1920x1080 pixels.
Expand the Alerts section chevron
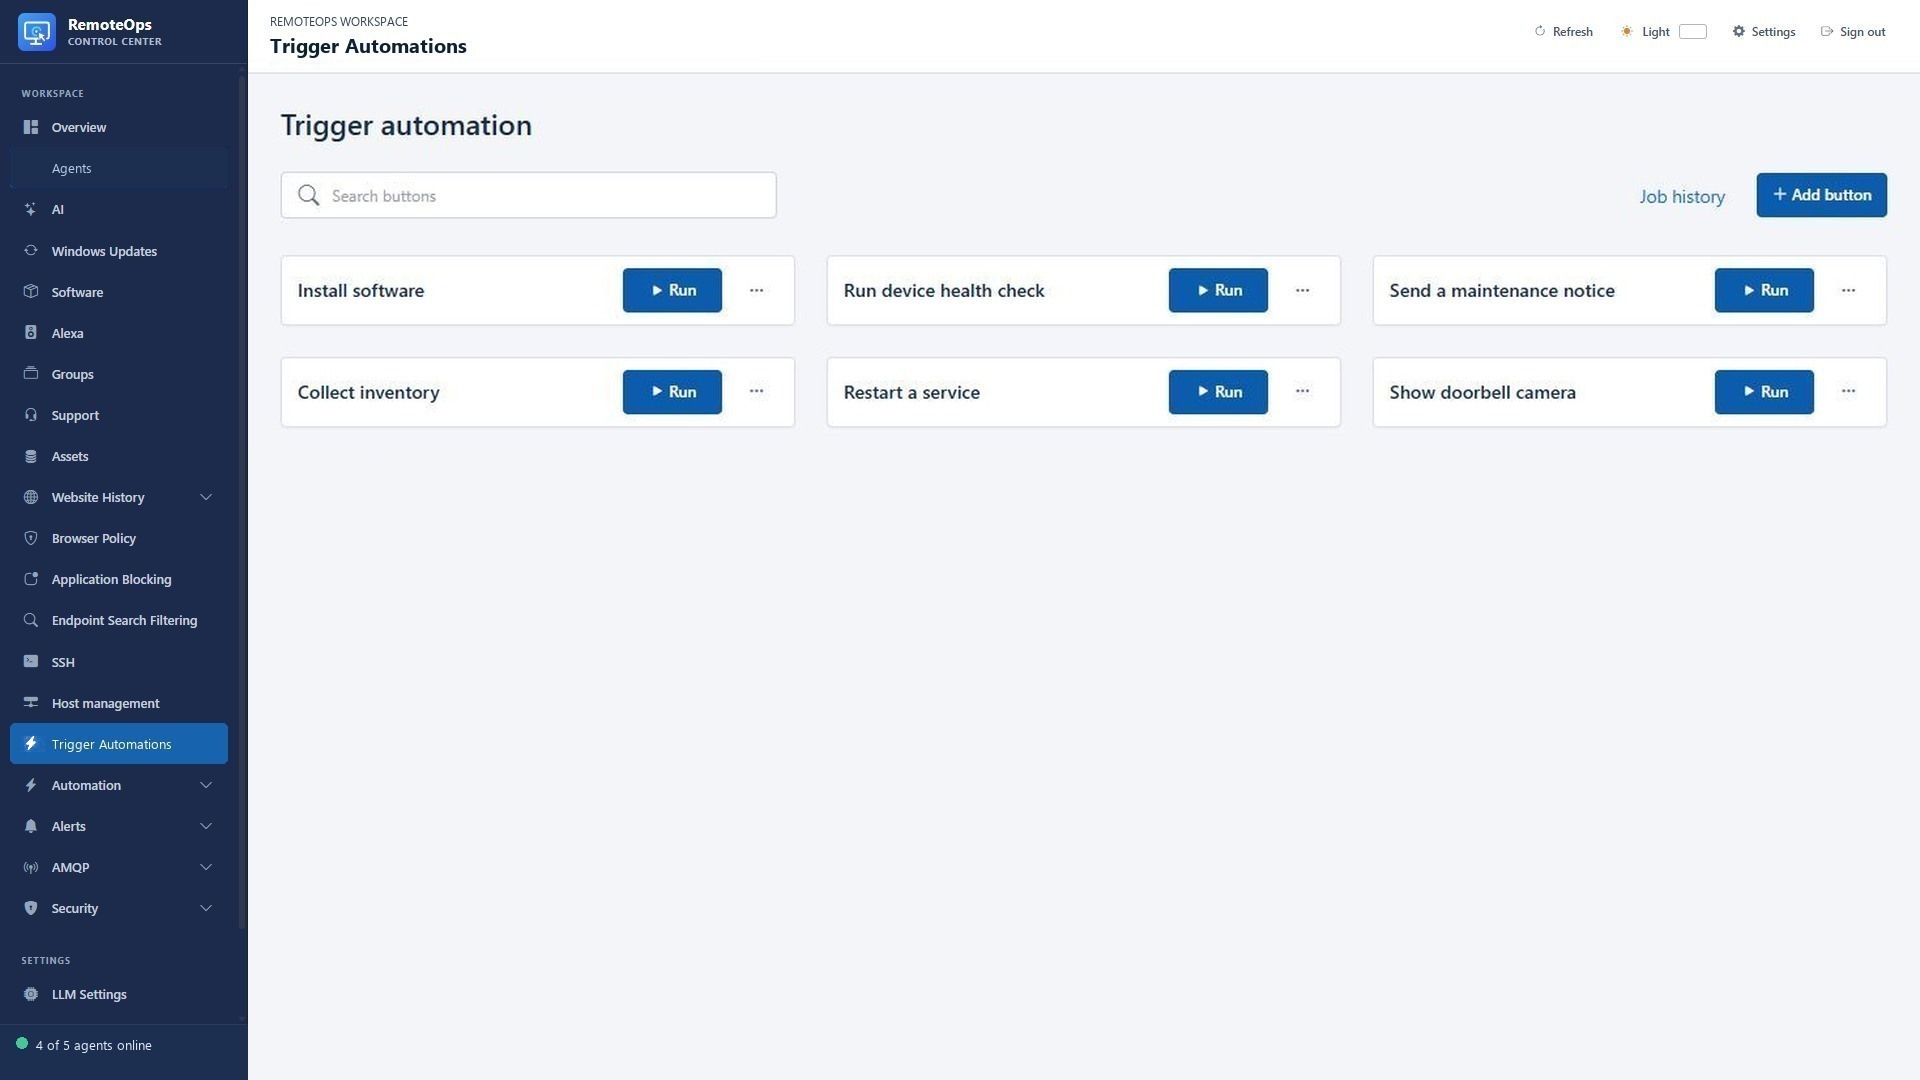[x=206, y=826]
